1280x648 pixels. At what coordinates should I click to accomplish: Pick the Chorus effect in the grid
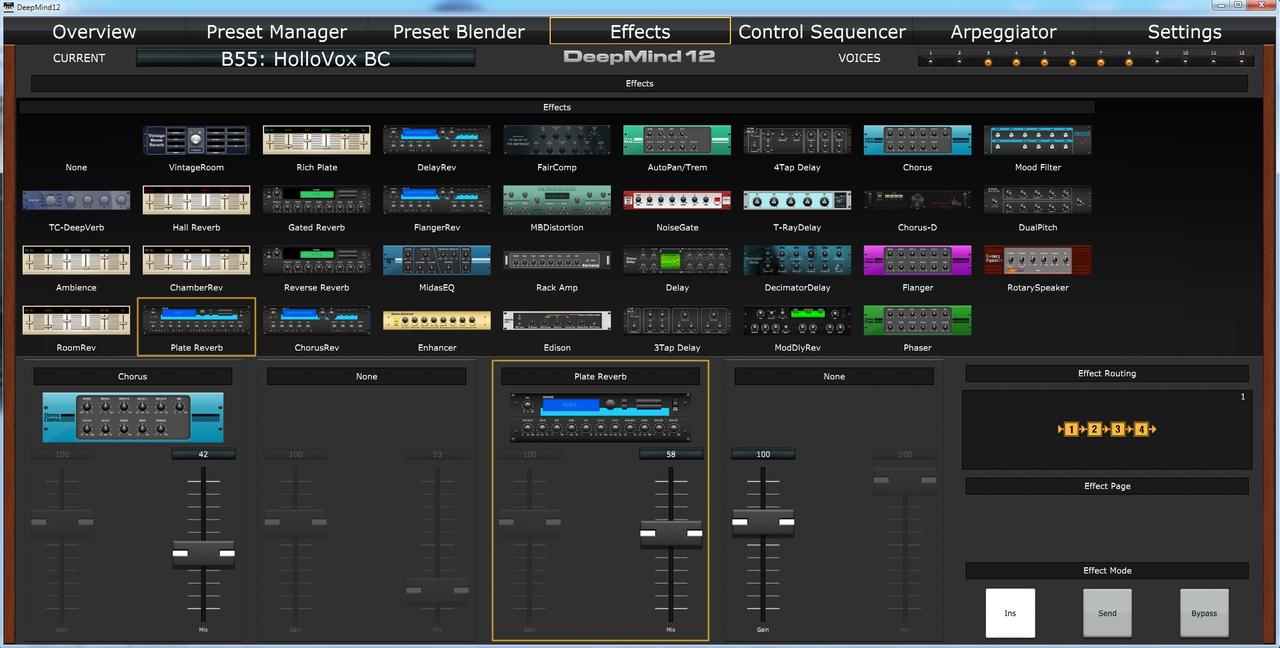917,140
